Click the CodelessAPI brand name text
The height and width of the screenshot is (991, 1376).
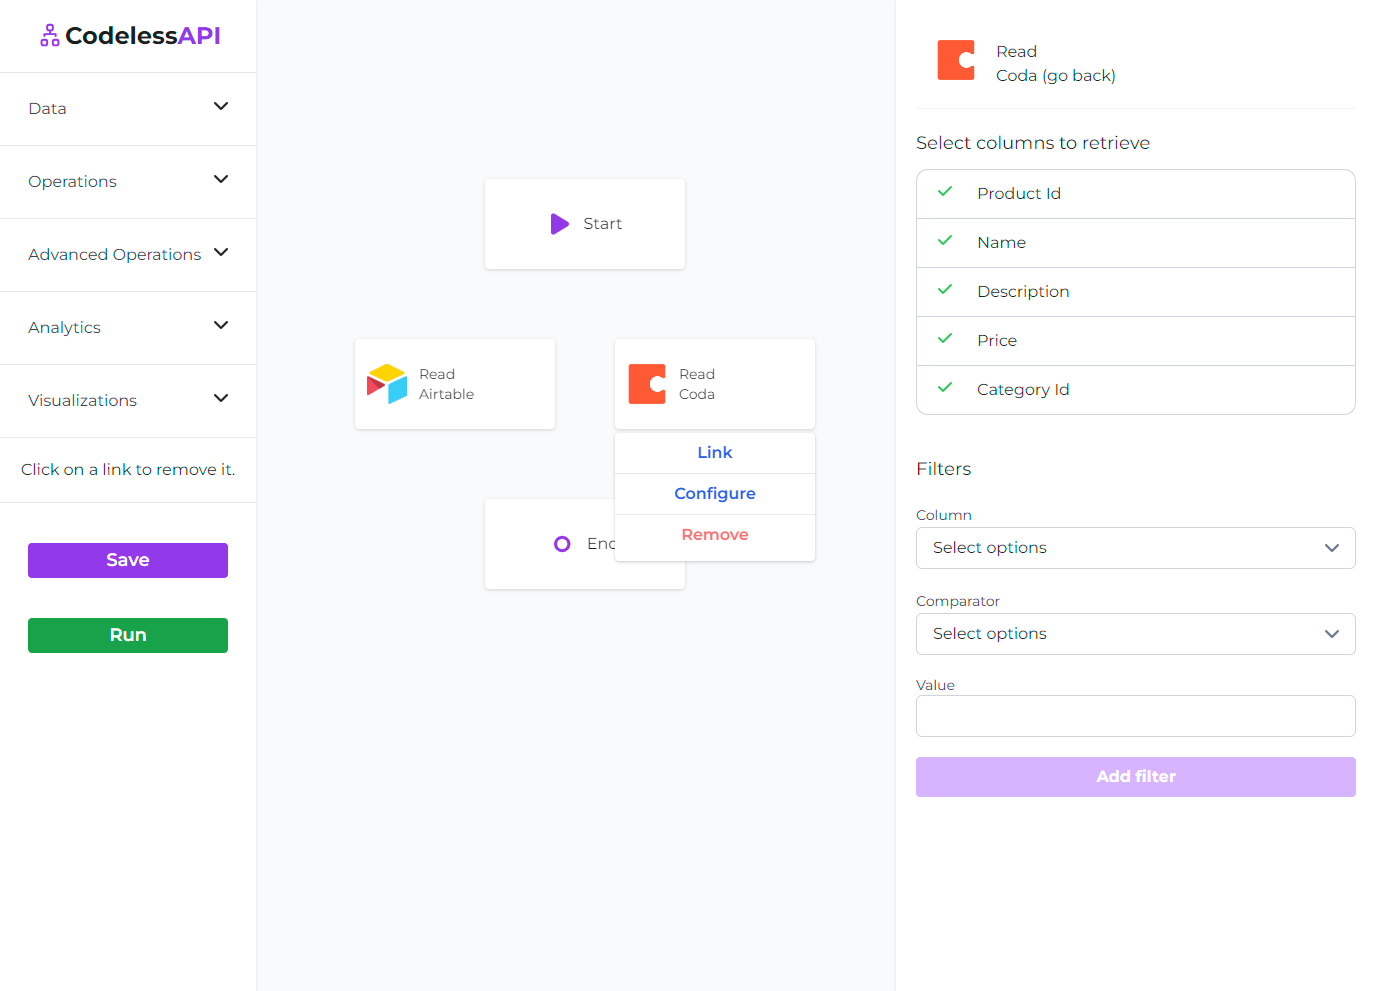coord(143,36)
